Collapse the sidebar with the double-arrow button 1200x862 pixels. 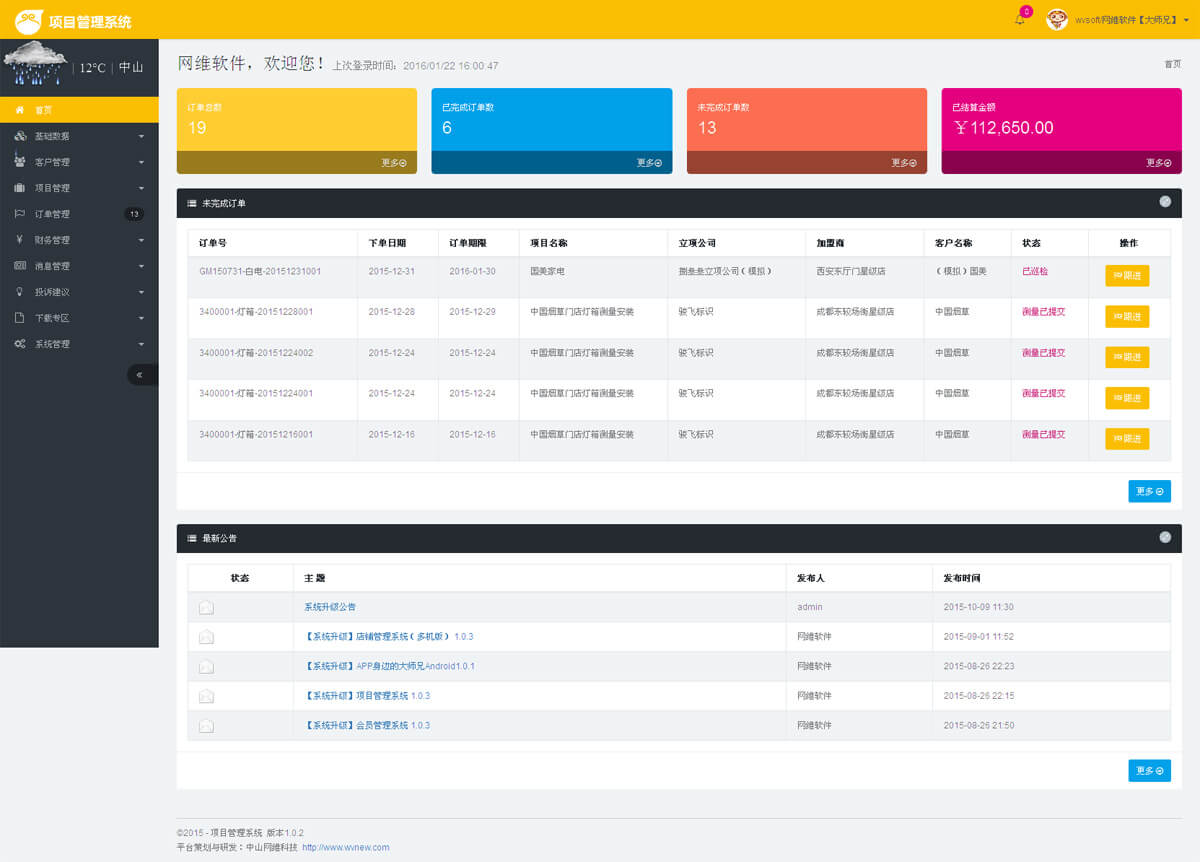(x=140, y=375)
